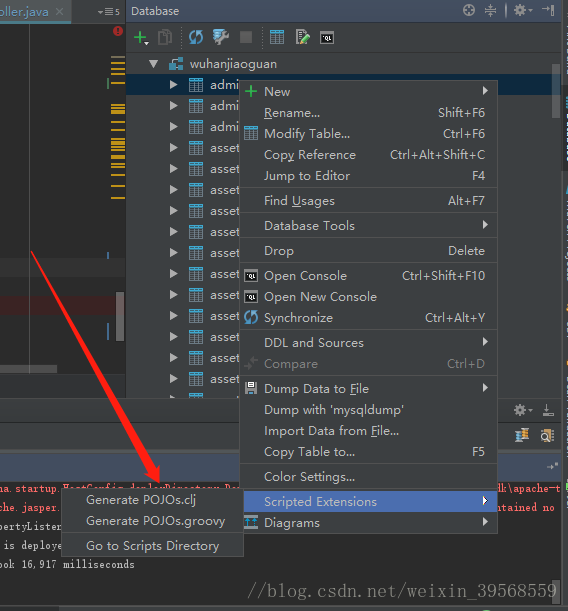
Task: Click the Database panel gear settings icon
Action: click(522, 10)
